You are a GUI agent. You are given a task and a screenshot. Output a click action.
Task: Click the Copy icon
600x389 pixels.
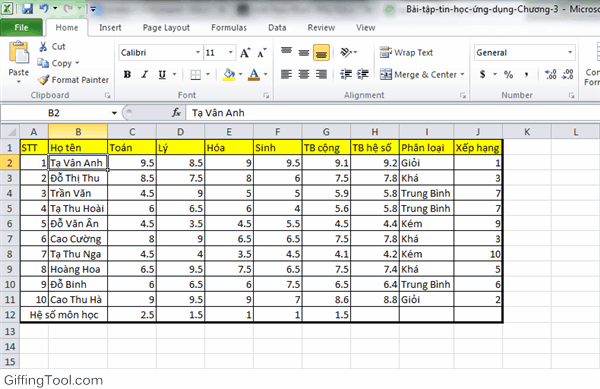[43, 63]
